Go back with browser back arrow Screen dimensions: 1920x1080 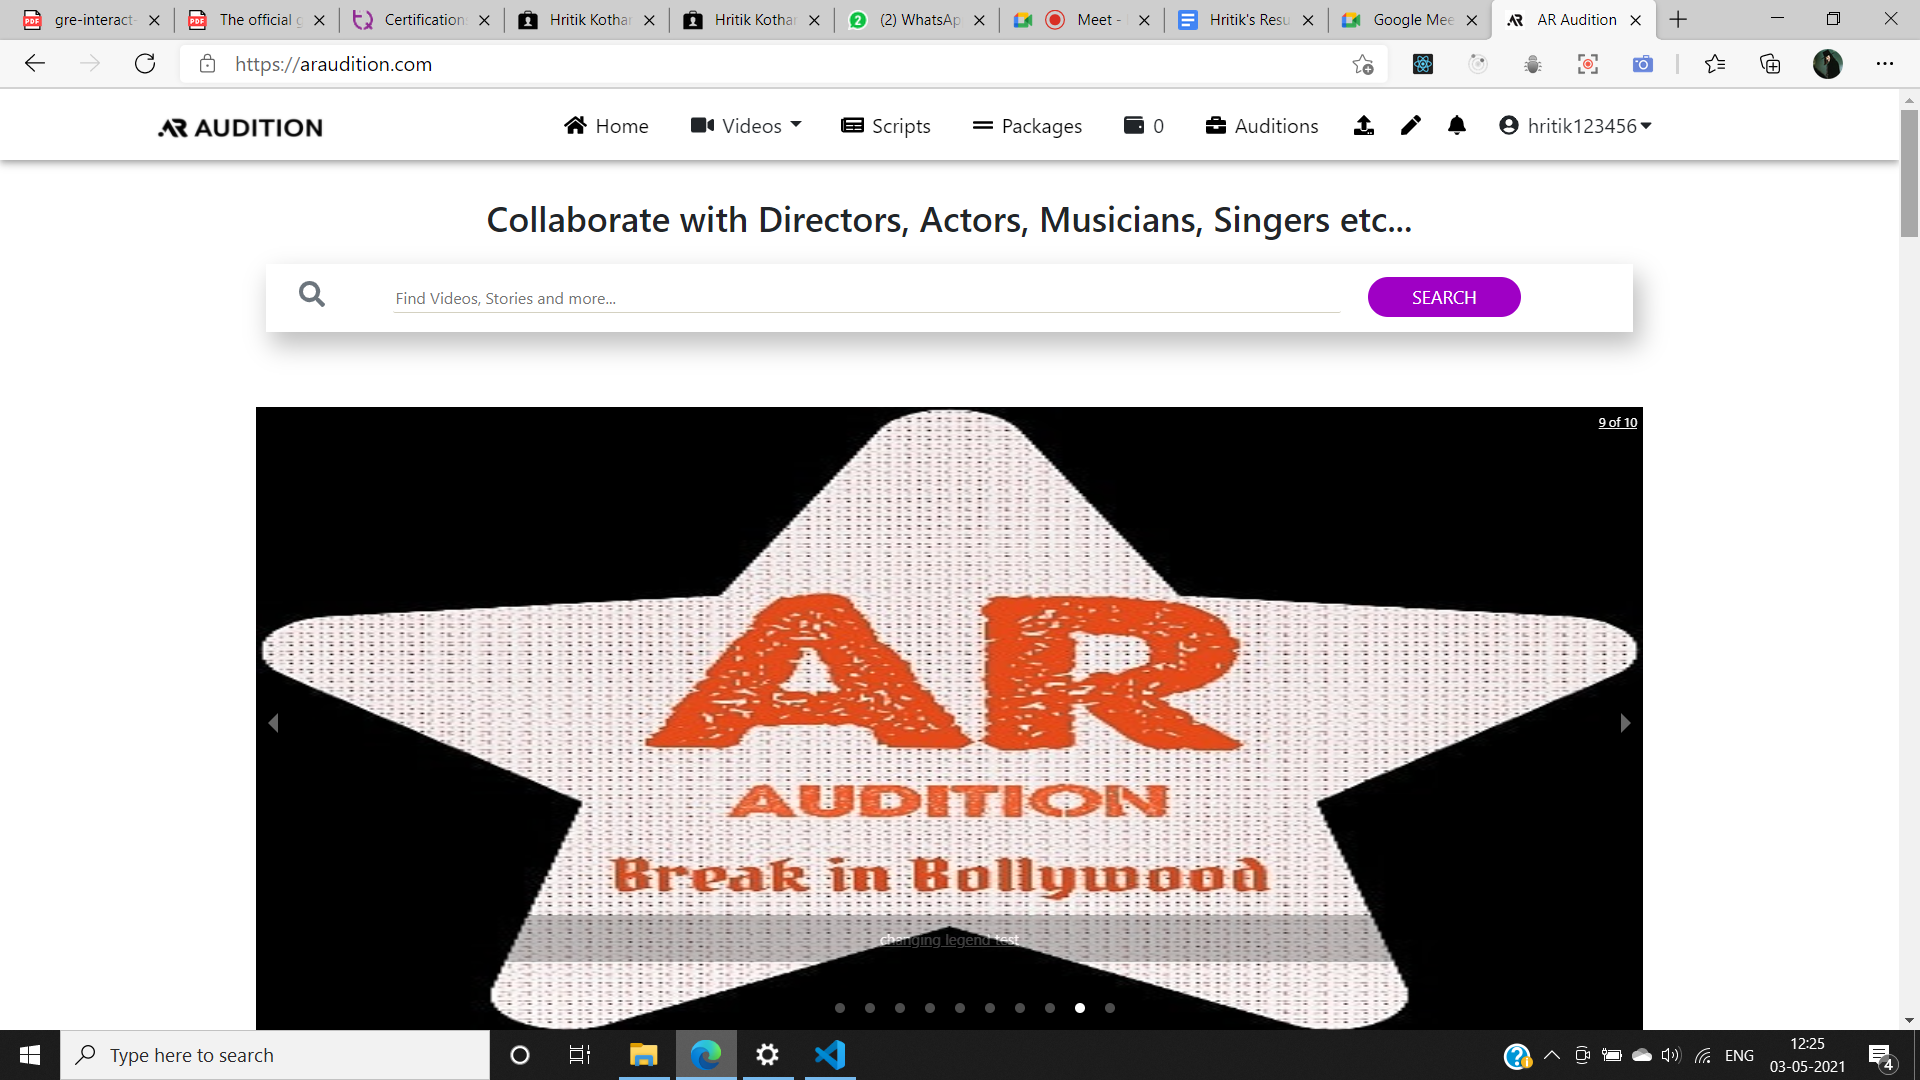tap(35, 64)
